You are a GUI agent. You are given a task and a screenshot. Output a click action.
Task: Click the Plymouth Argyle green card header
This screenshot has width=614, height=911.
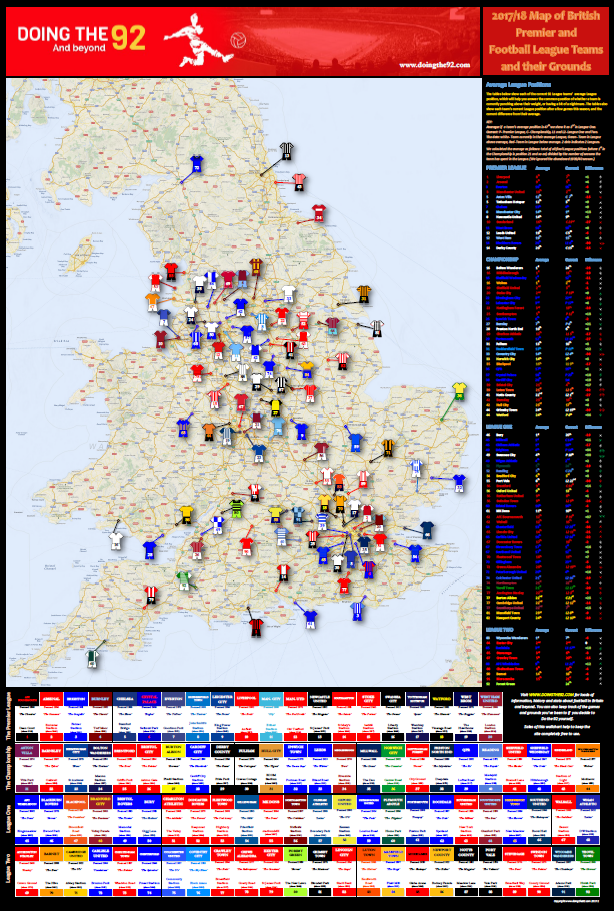[393, 802]
